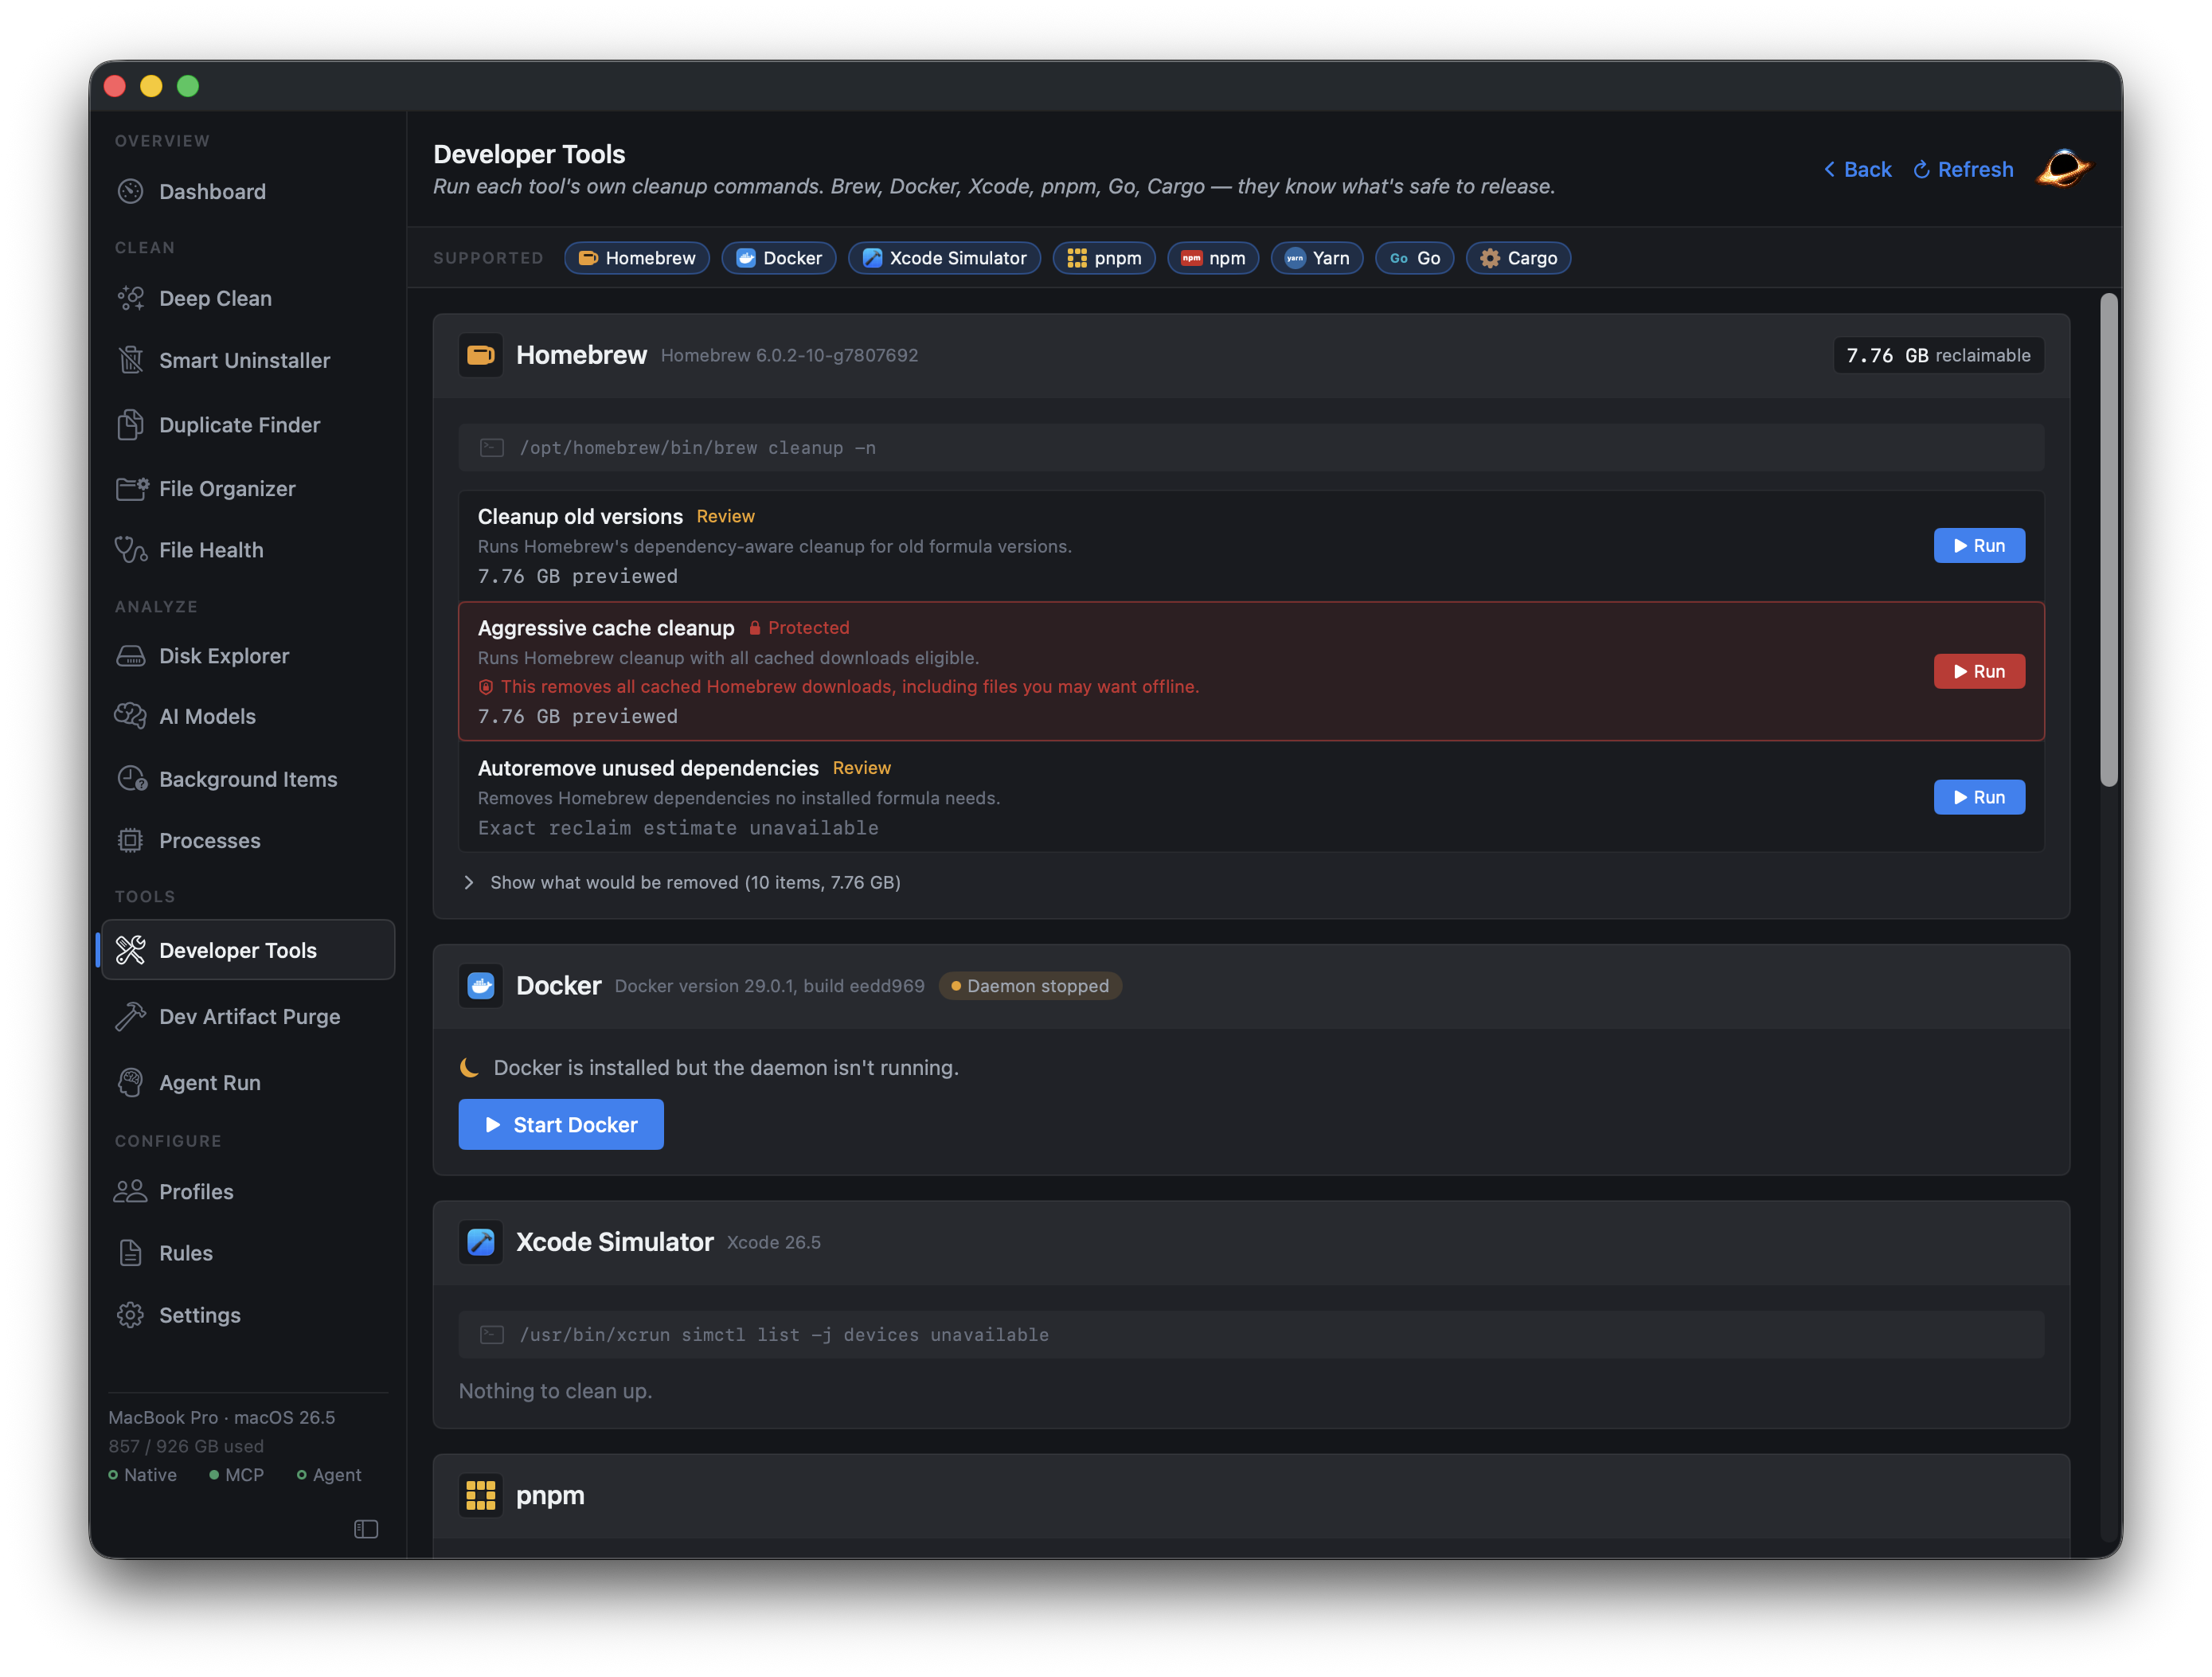The height and width of the screenshot is (1677, 2212).
Task: Select the Yarn supported chip
Action: (x=1317, y=258)
